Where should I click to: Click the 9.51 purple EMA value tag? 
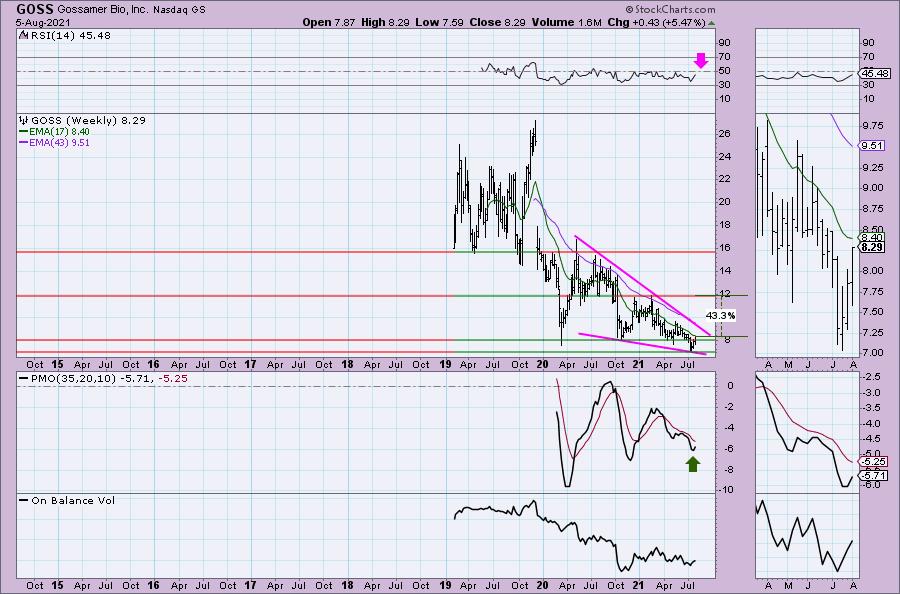coord(872,145)
